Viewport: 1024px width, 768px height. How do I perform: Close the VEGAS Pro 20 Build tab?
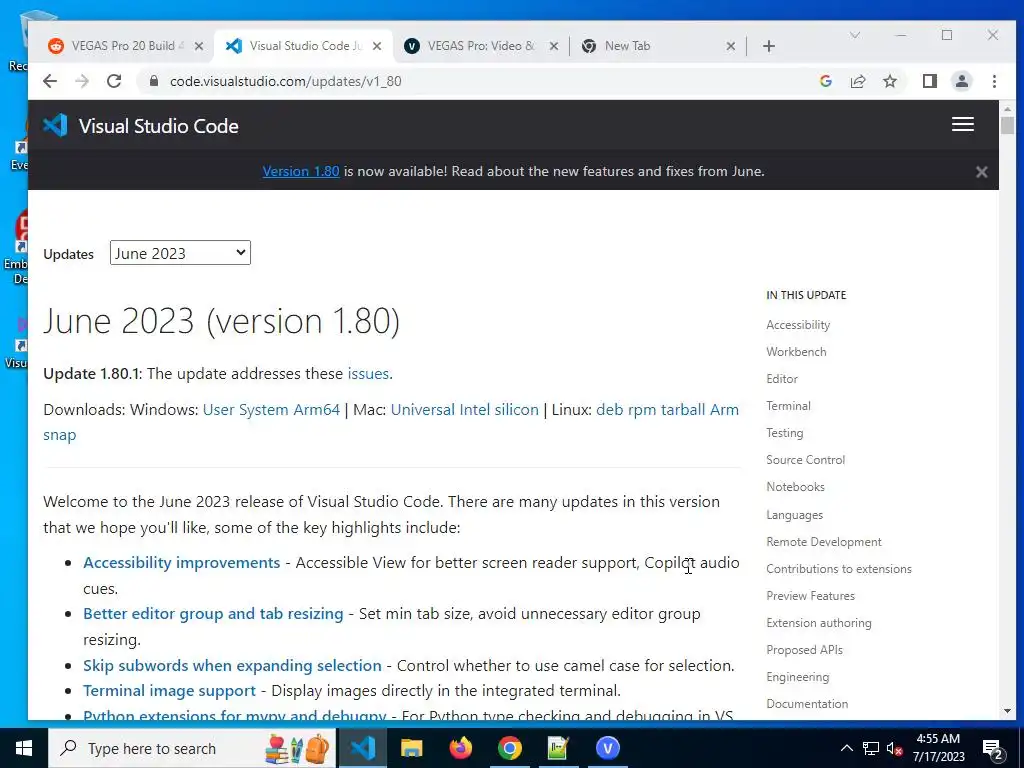[x=199, y=46]
